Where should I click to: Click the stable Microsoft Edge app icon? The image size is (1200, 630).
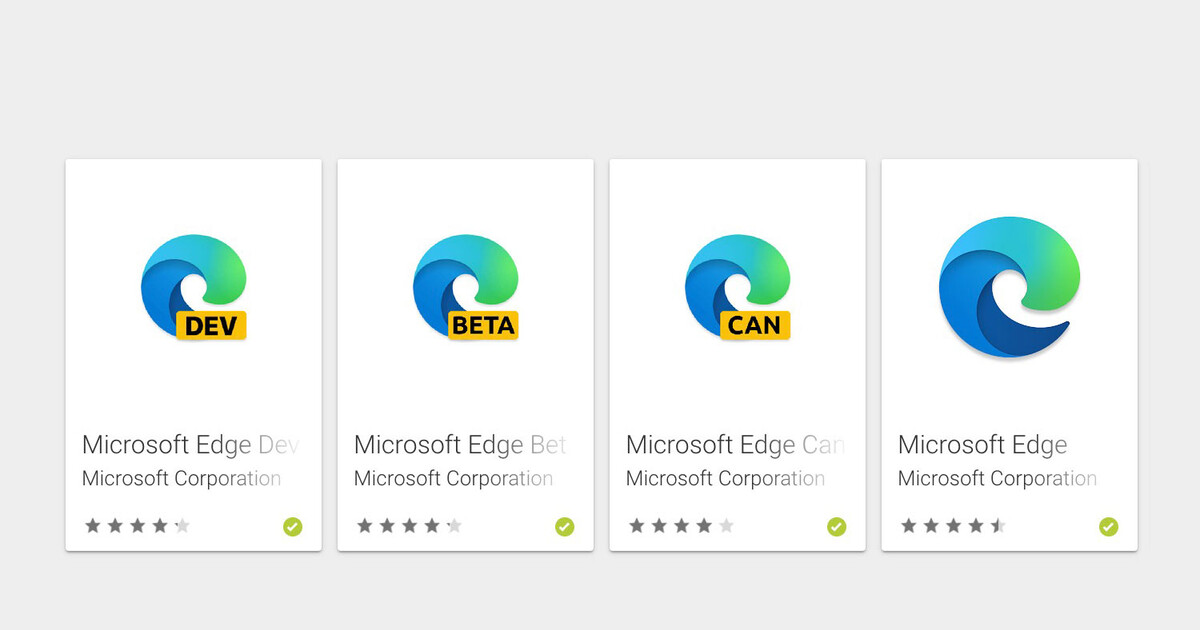pyautogui.click(x=1009, y=287)
